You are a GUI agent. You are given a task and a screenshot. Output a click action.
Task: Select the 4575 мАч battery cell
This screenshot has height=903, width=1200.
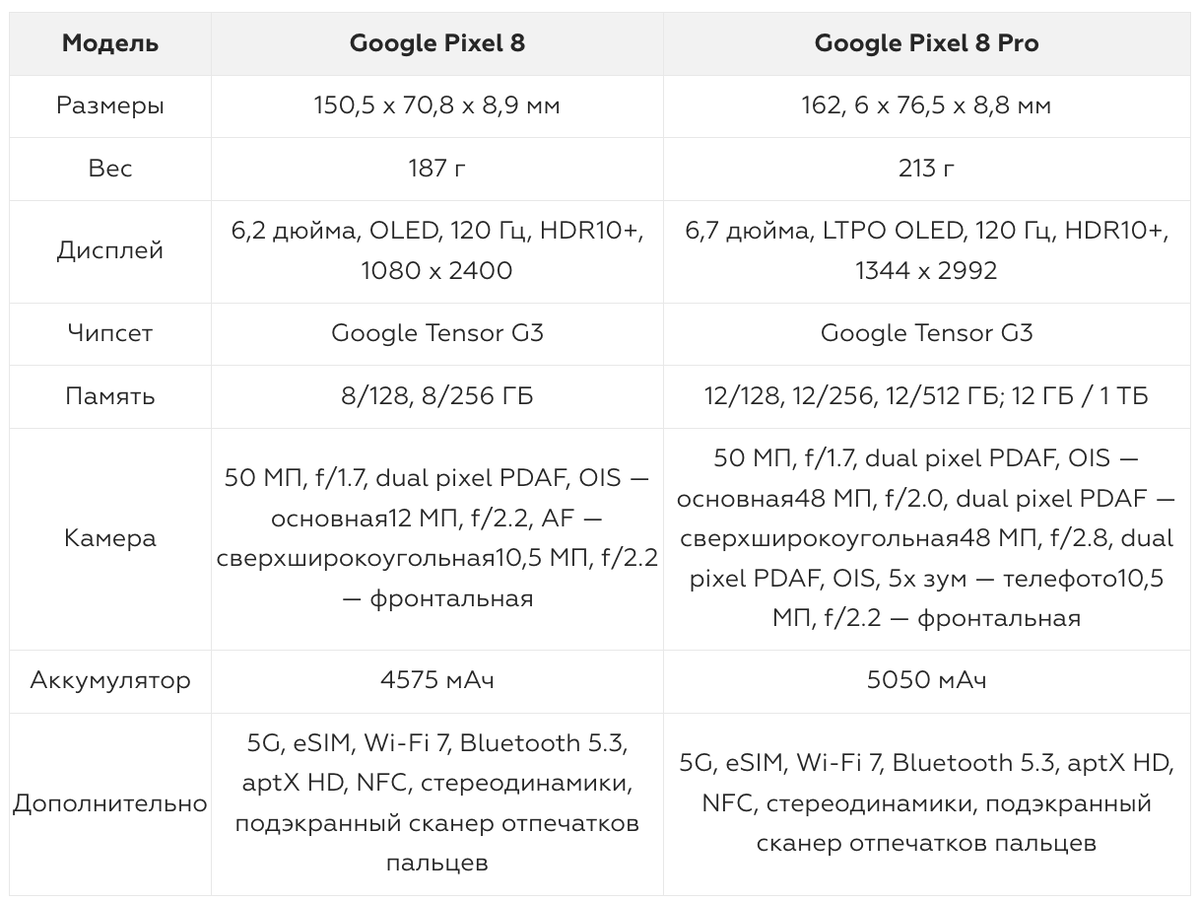(437, 681)
